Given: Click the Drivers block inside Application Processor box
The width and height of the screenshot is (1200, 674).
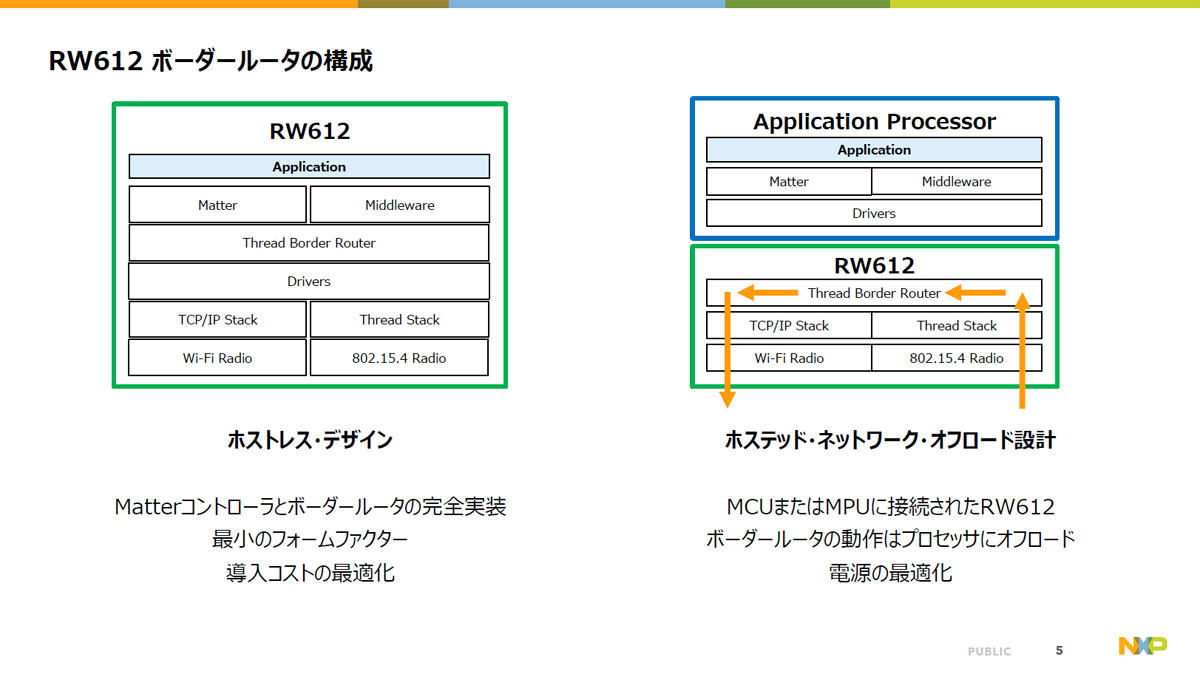Looking at the screenshot, I should tap(874, 213).
